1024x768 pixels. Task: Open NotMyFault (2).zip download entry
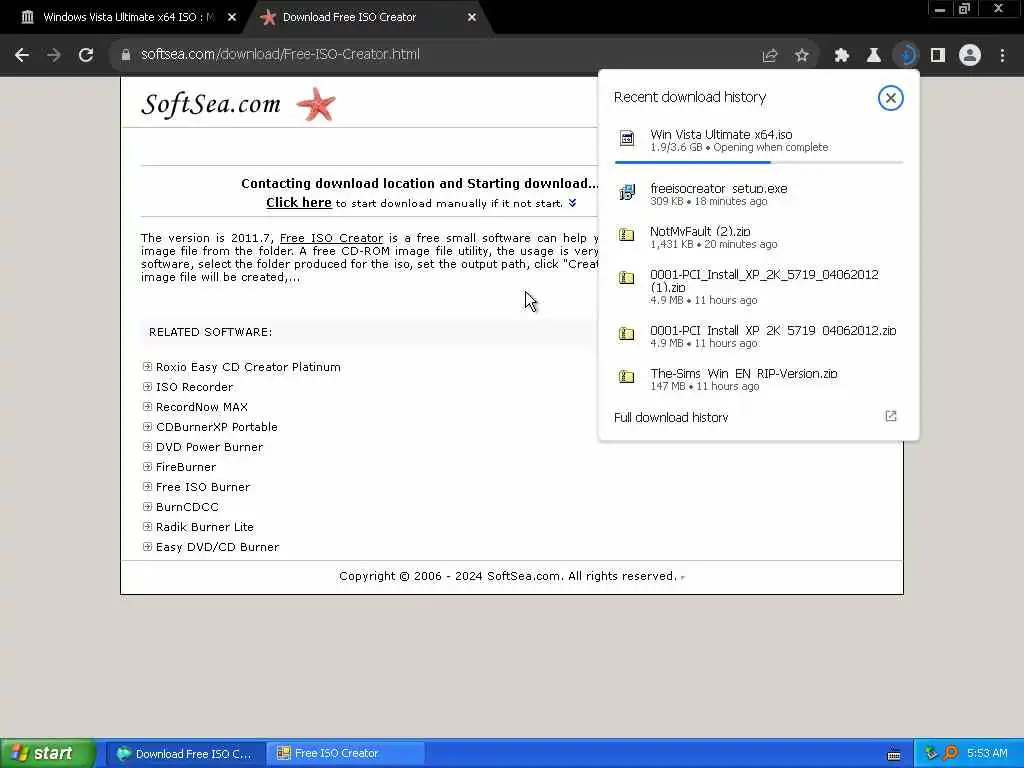tap(758, 237)
